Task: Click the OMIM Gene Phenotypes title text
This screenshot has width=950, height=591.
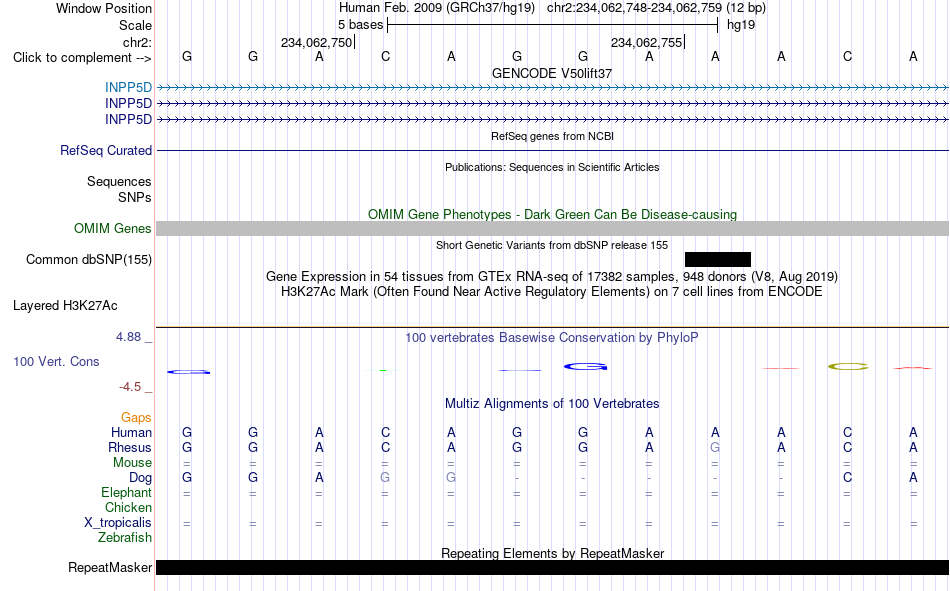Action: [x=553, y=215]
